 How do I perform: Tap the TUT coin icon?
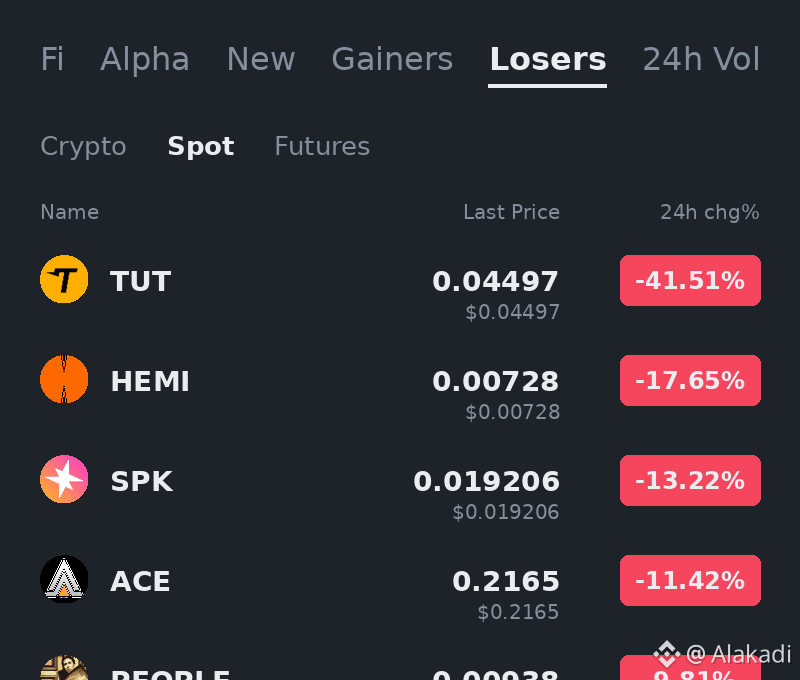coord(64,279)
